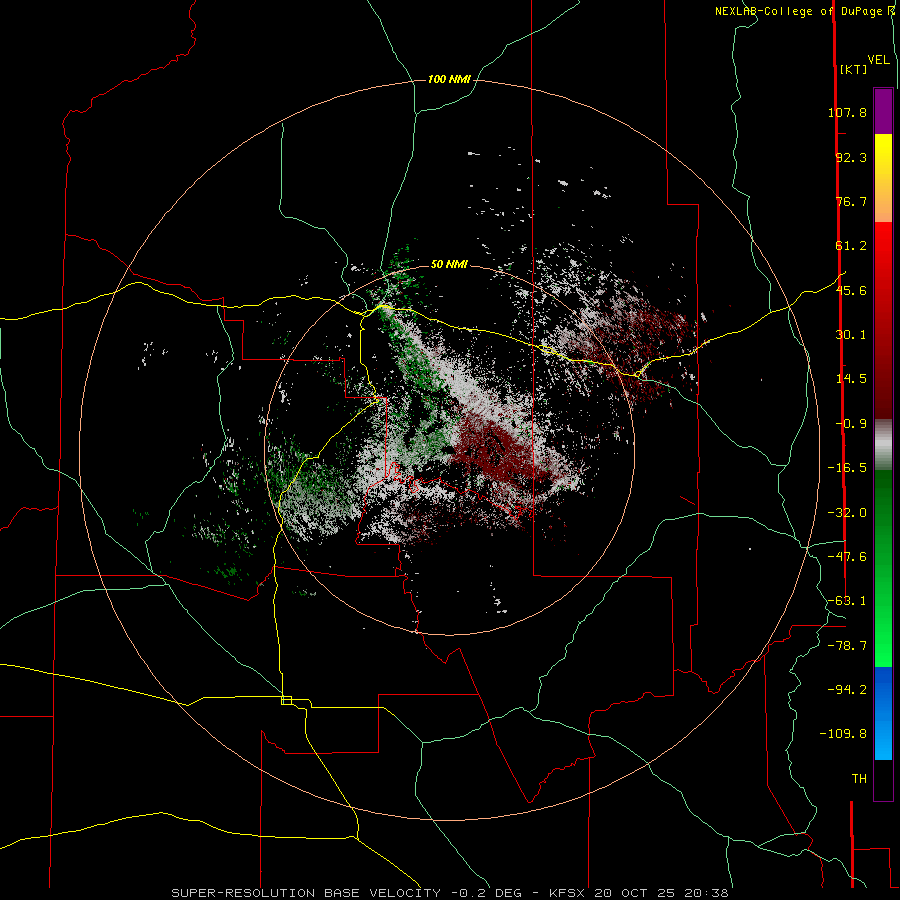Pick the purple segment of the color bar

point(883,111)
